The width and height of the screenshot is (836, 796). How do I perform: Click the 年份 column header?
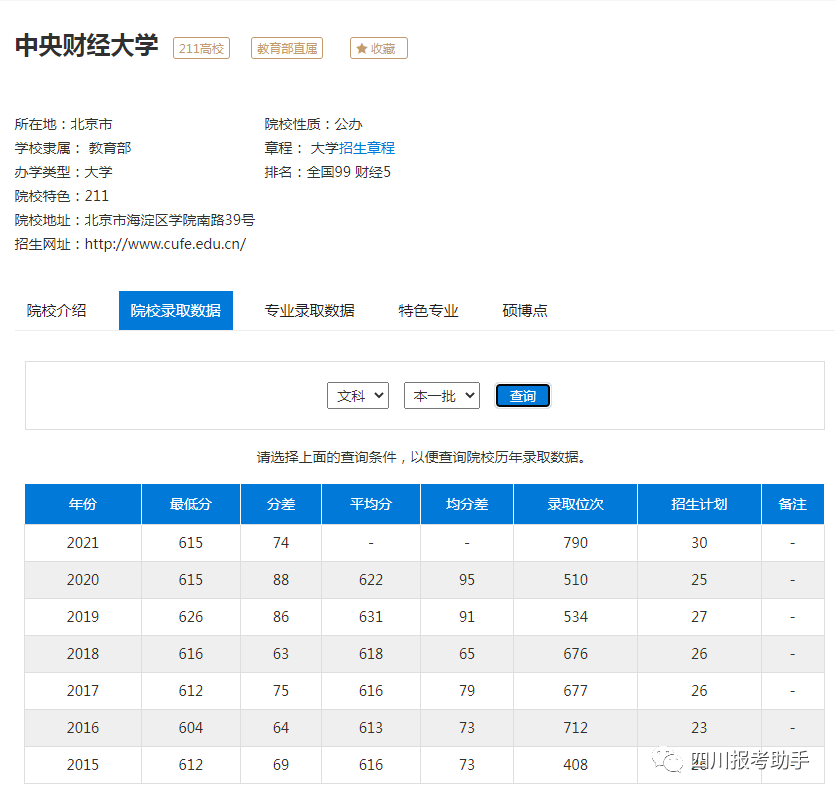point(83,504)
